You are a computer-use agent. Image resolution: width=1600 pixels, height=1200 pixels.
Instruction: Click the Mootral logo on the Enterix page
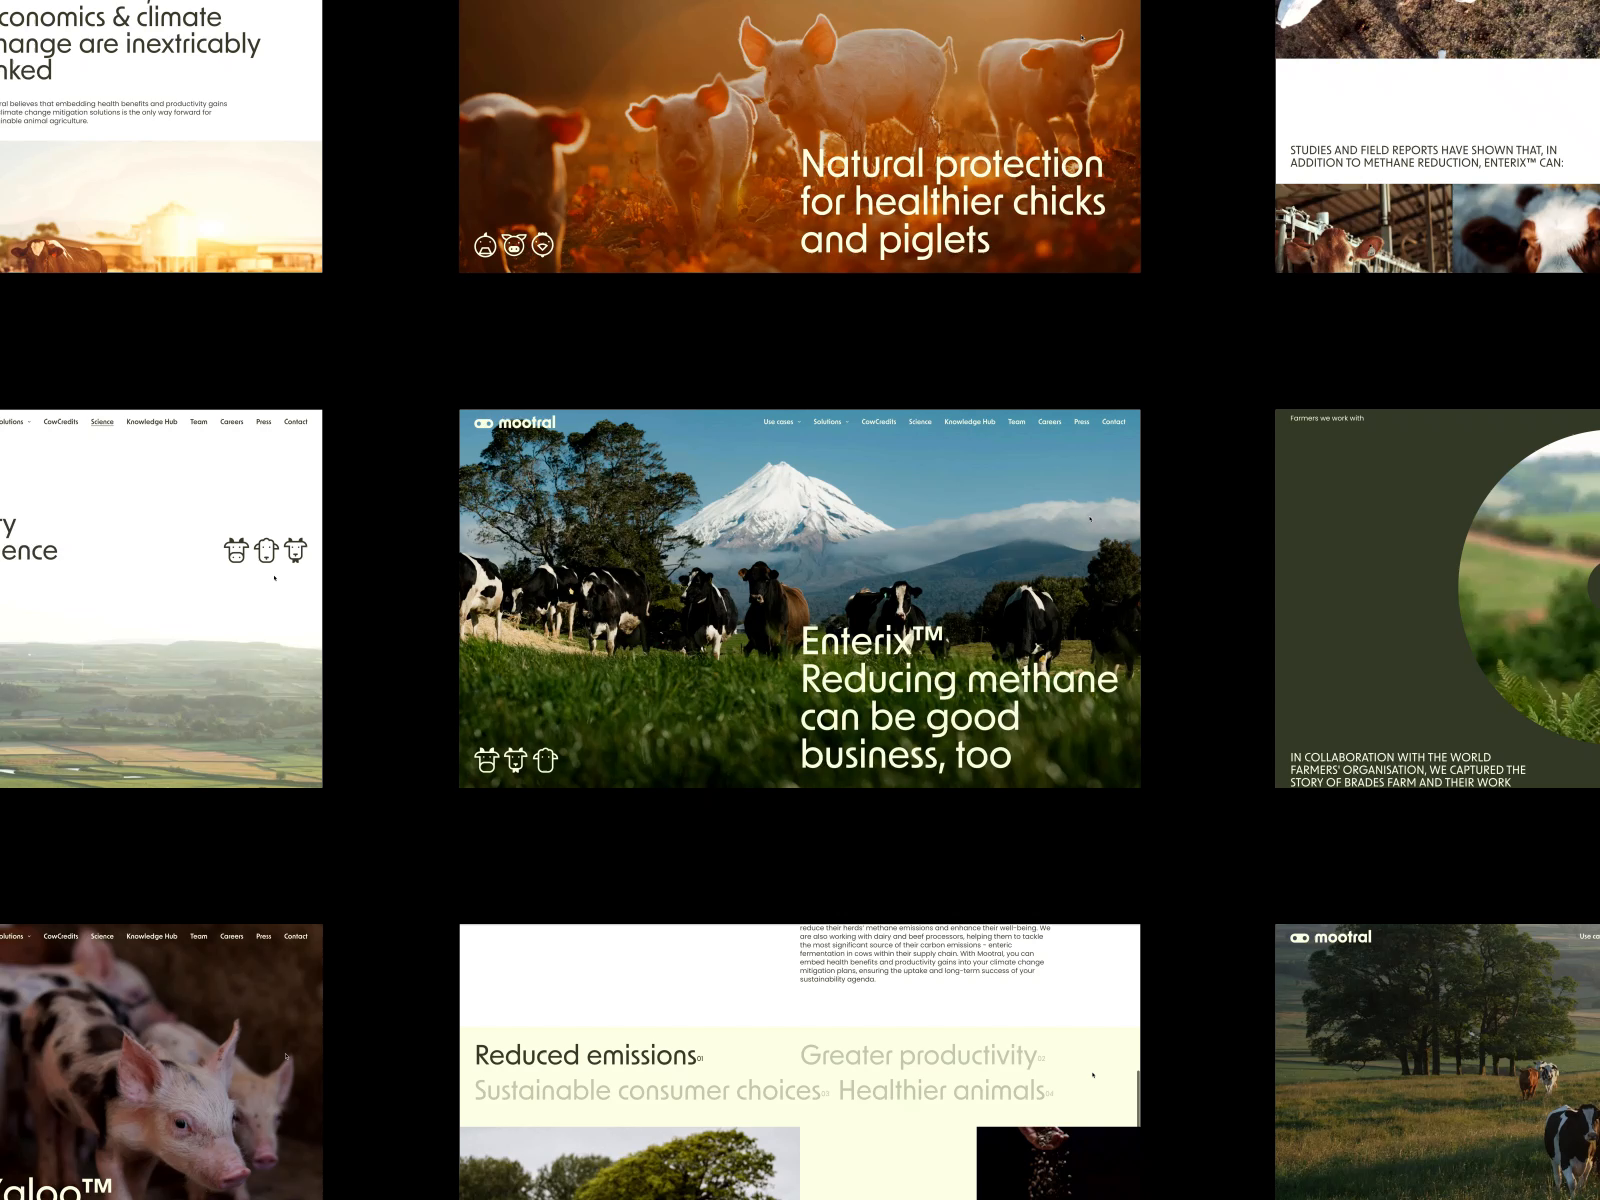(x=516, y=422)
